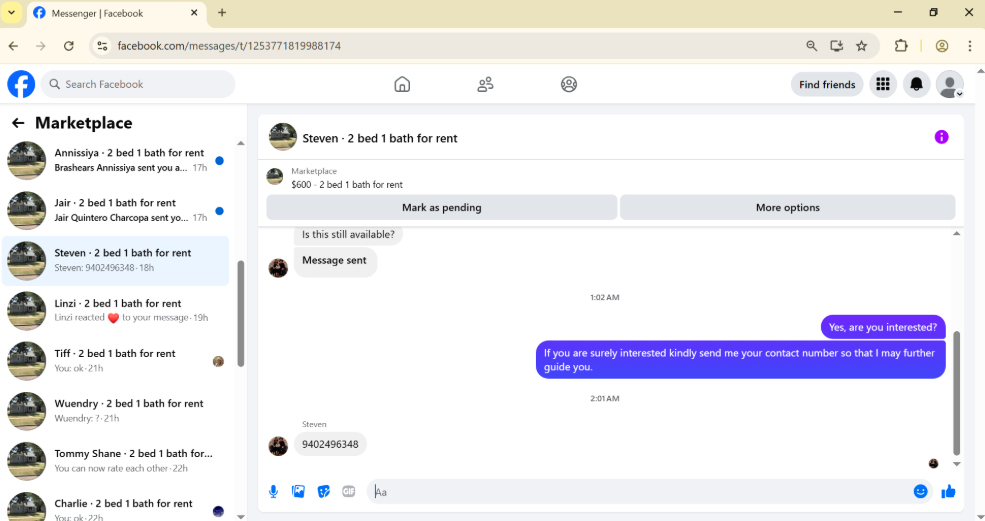Click the long 'kindly send me your contact number' message
Image resolution: width=985 pixels, height=521 pixels.
coord(740,360)
